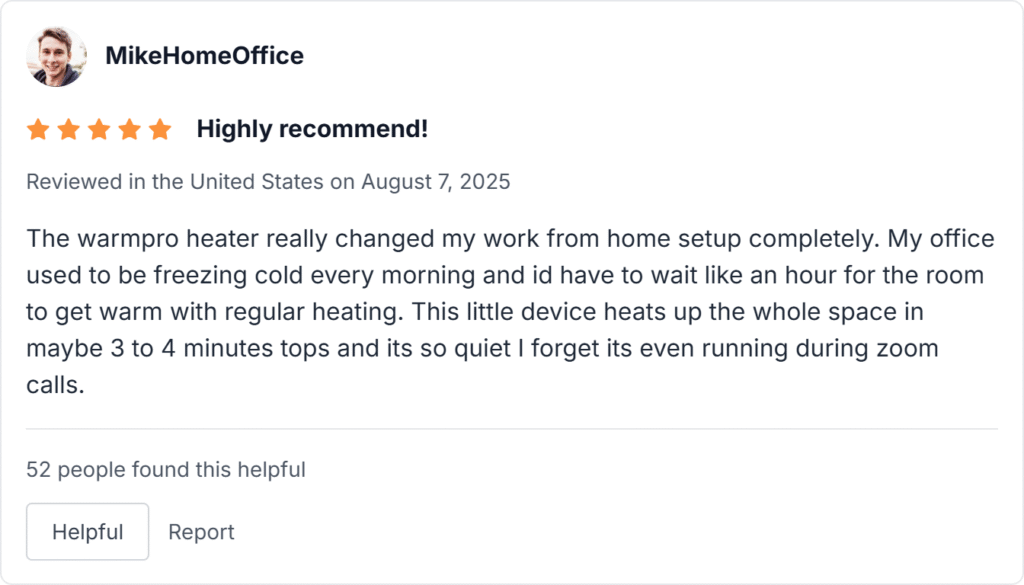Click the leftmost star to rate one star

point(38,129)
